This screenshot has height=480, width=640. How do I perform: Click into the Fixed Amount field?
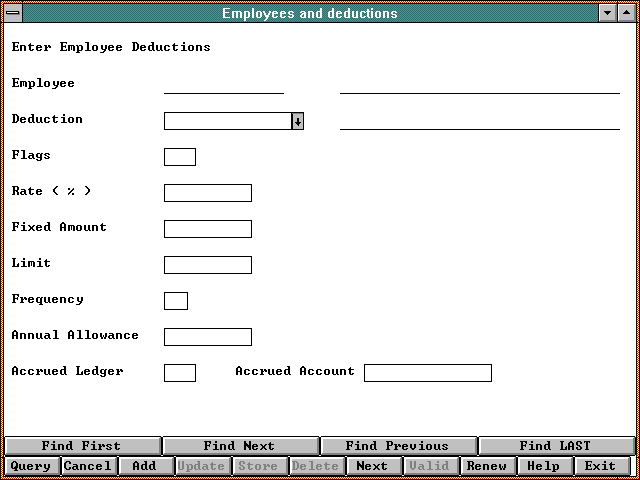[x=207, y=229]
